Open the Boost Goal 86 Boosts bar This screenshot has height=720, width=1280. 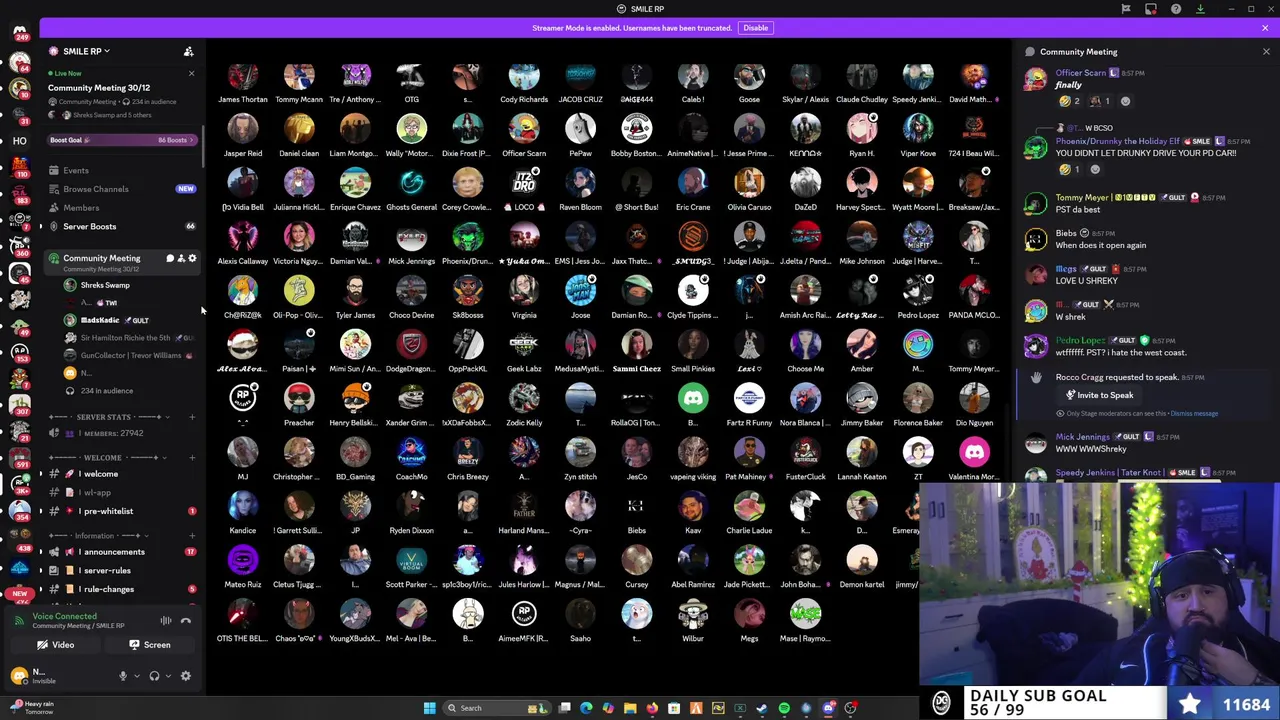(x=120, y=140)
